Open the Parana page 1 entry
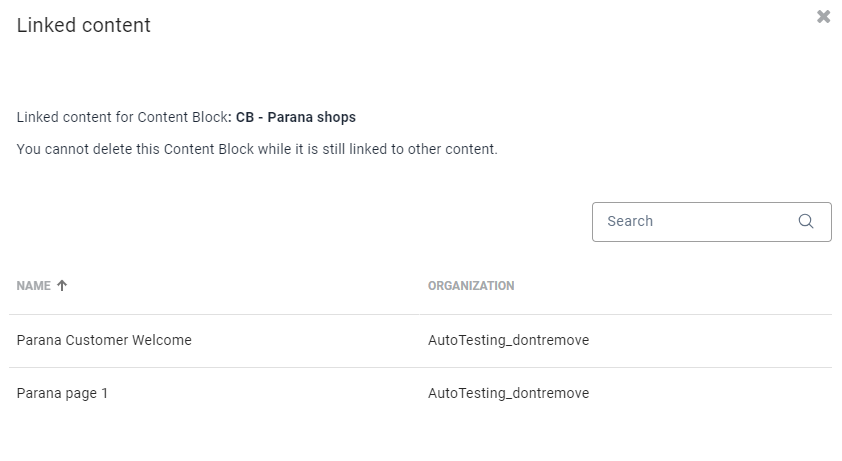The image size is (842, 461). click(62, 394)
